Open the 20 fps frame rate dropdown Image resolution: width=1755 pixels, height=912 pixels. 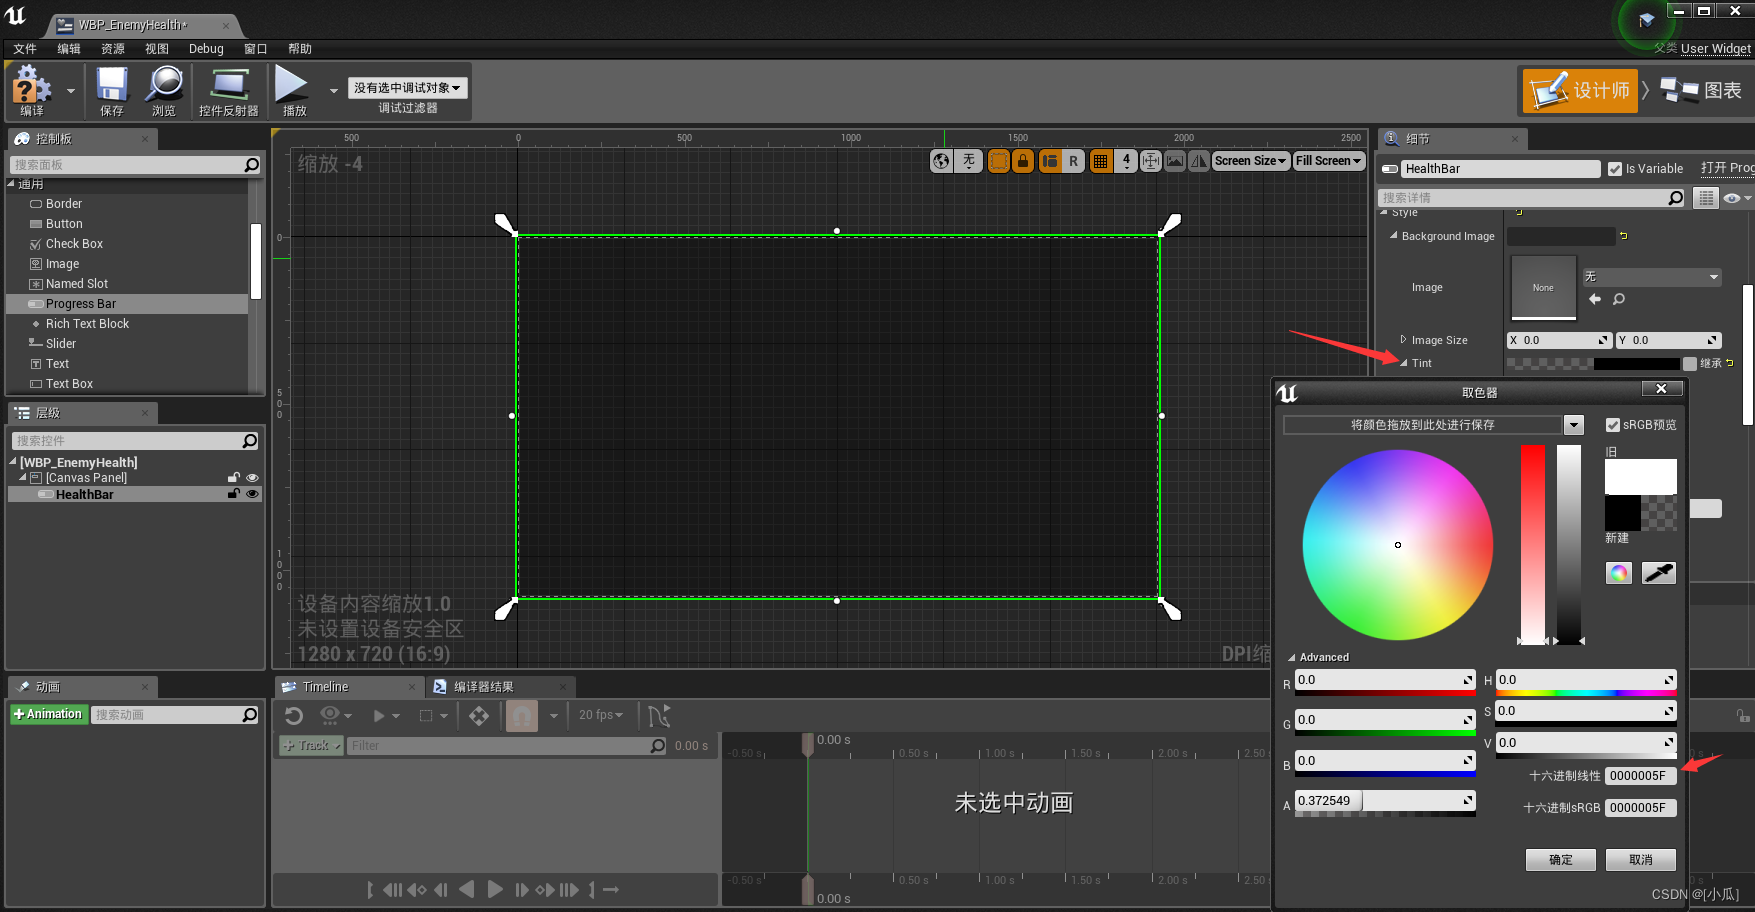(601, 715)
